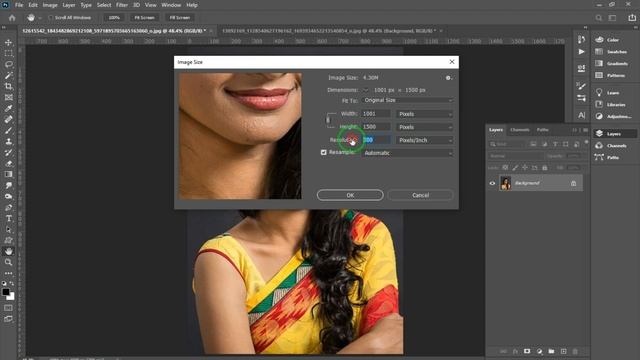
Task: Select the Move tool
Action: [9, 42]
